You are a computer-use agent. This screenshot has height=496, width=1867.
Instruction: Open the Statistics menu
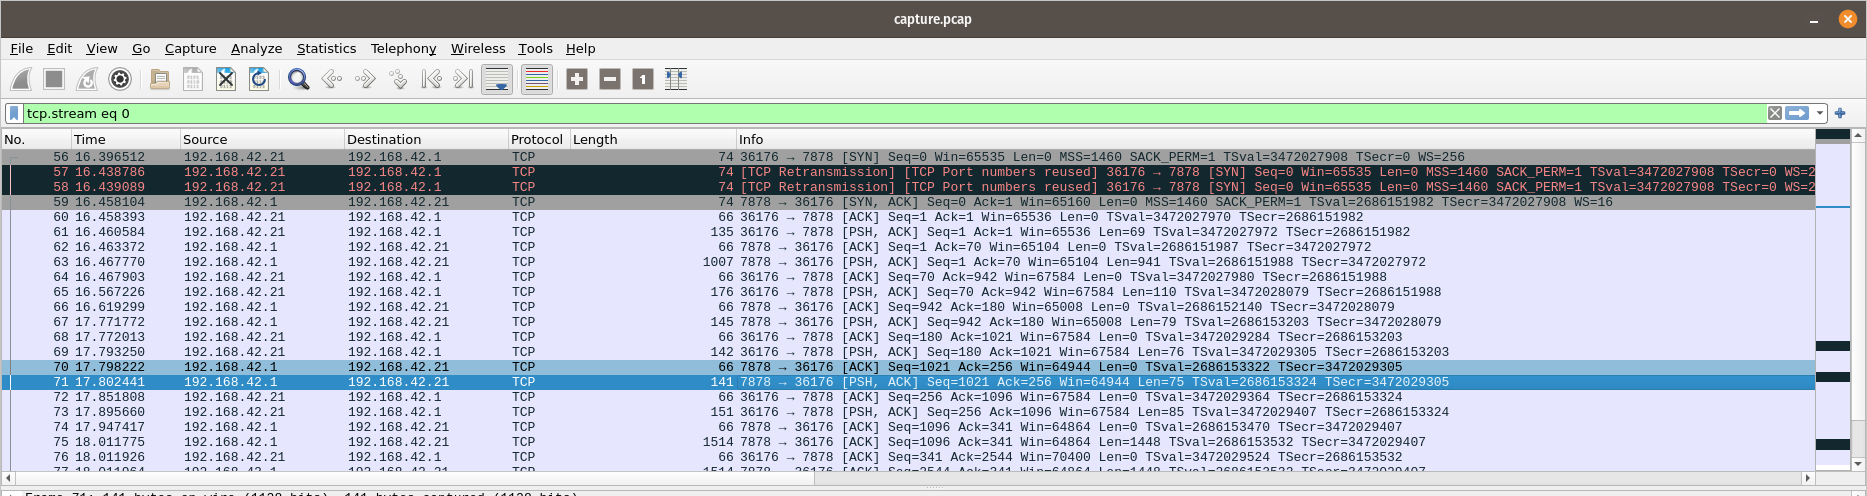click(x=327, y=48)
